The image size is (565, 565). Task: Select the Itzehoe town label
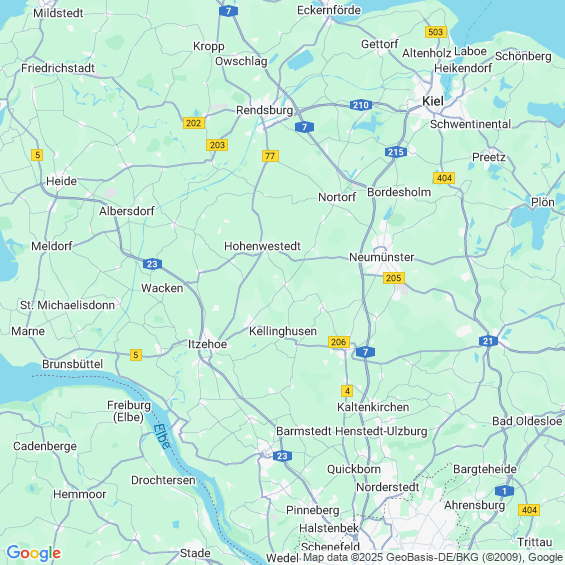tap(208, 344)
